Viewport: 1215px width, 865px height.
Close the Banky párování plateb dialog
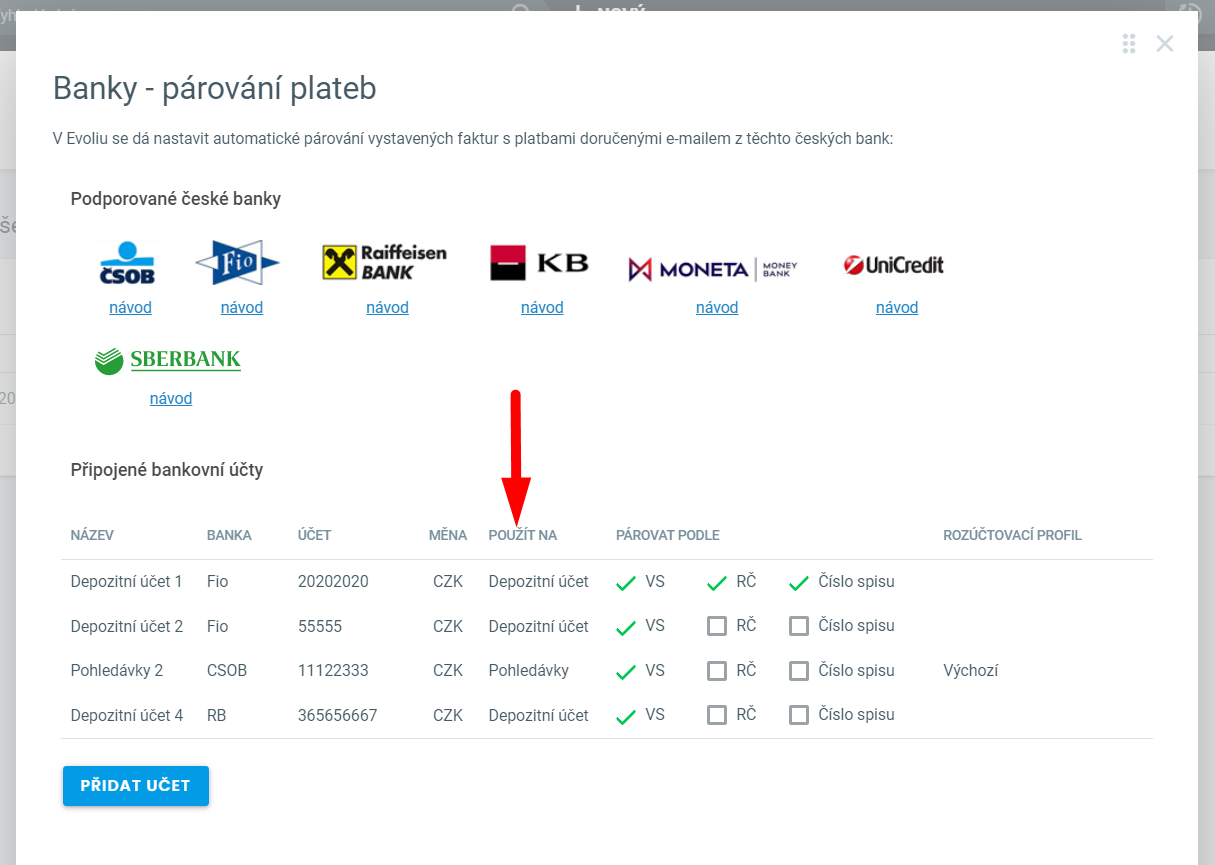tap(1165, 43)
